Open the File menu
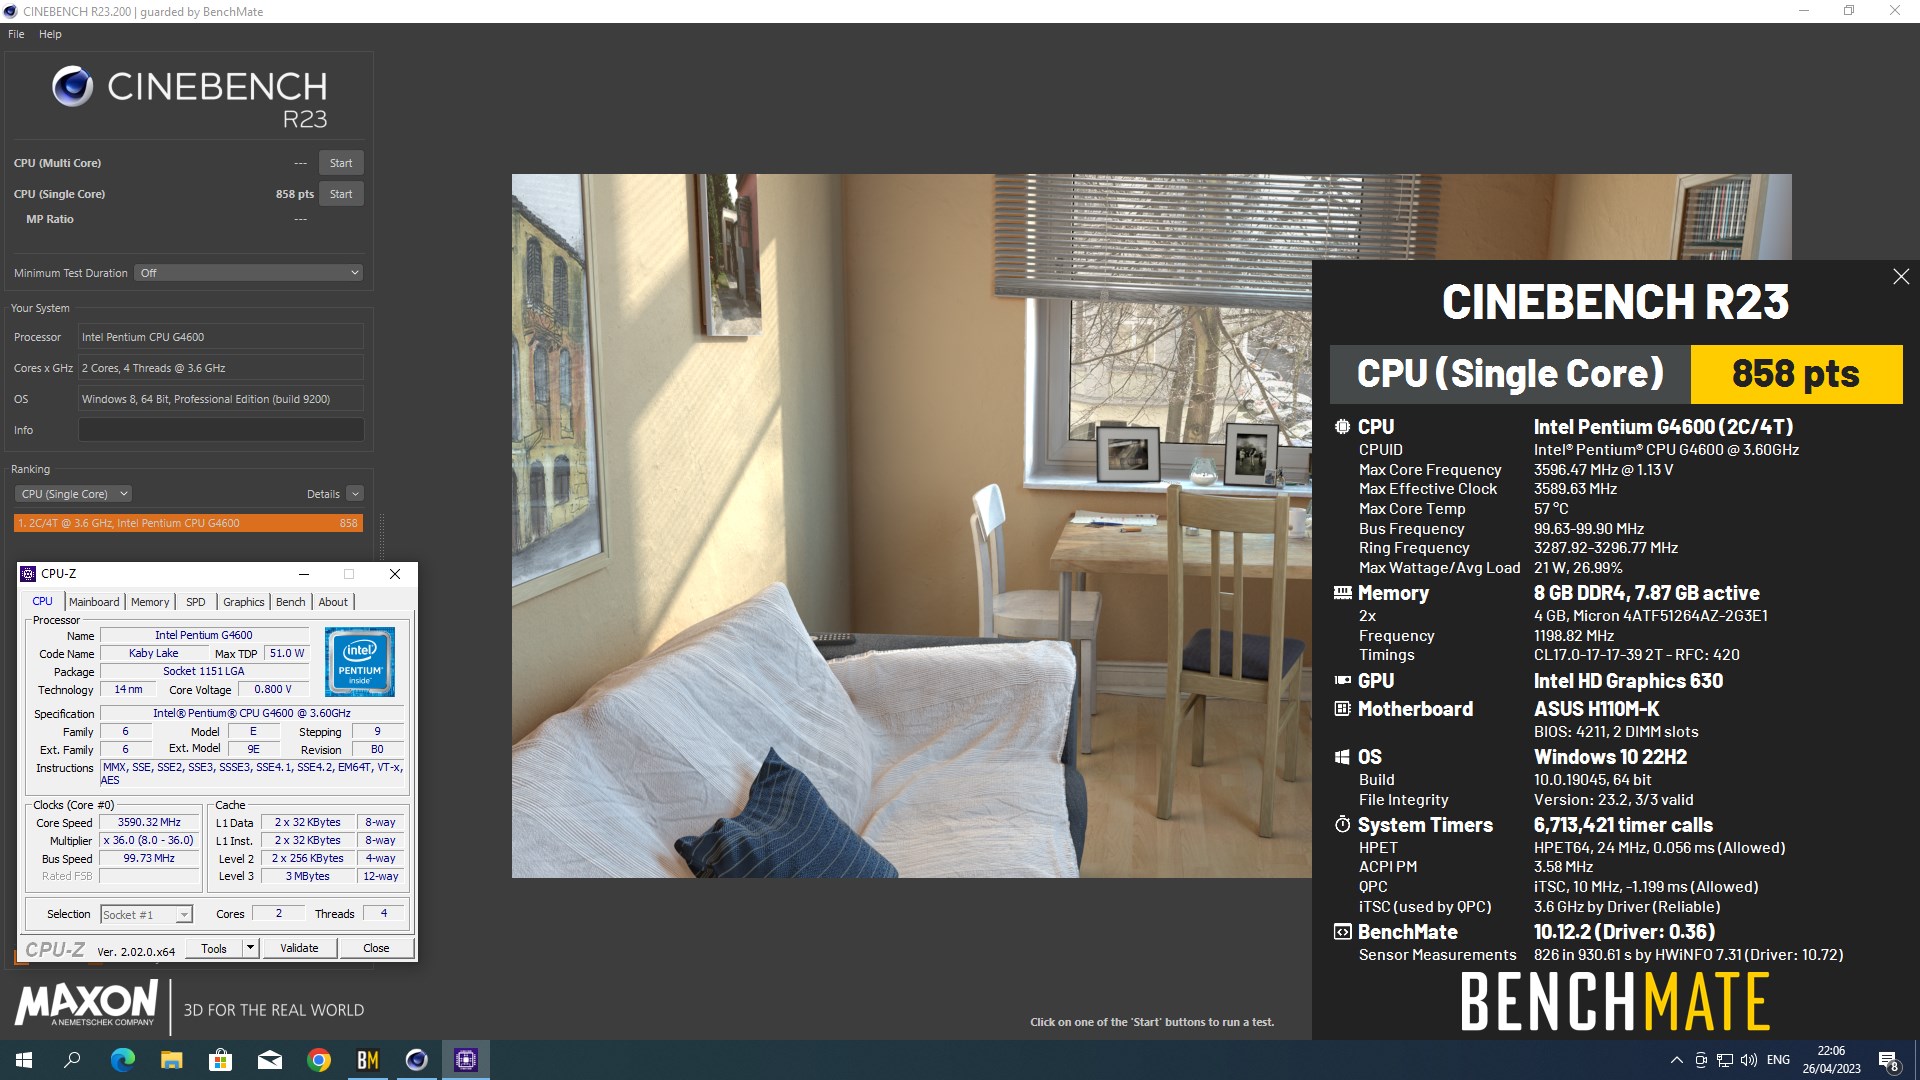 [x=16, y=34]
